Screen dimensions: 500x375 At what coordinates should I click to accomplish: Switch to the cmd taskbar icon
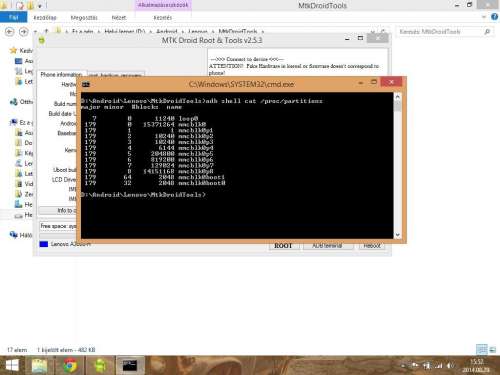tap(130, 366)
